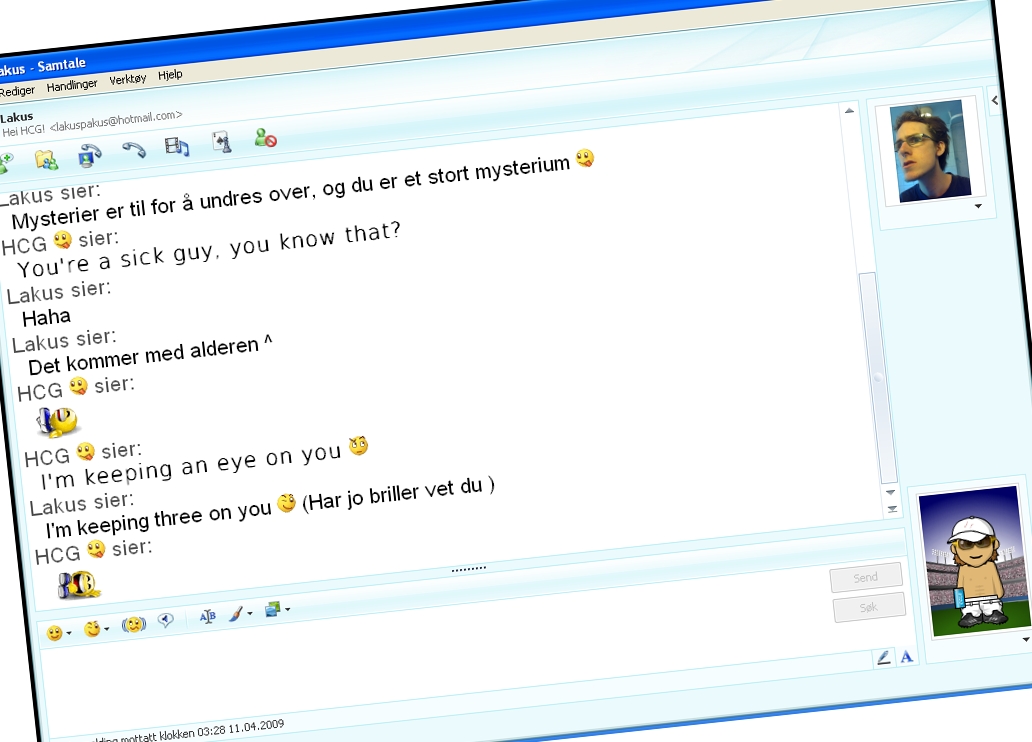Open background color brush dropdown
The height and width of the screenshot is (742, 1032).
pos(240,614)
